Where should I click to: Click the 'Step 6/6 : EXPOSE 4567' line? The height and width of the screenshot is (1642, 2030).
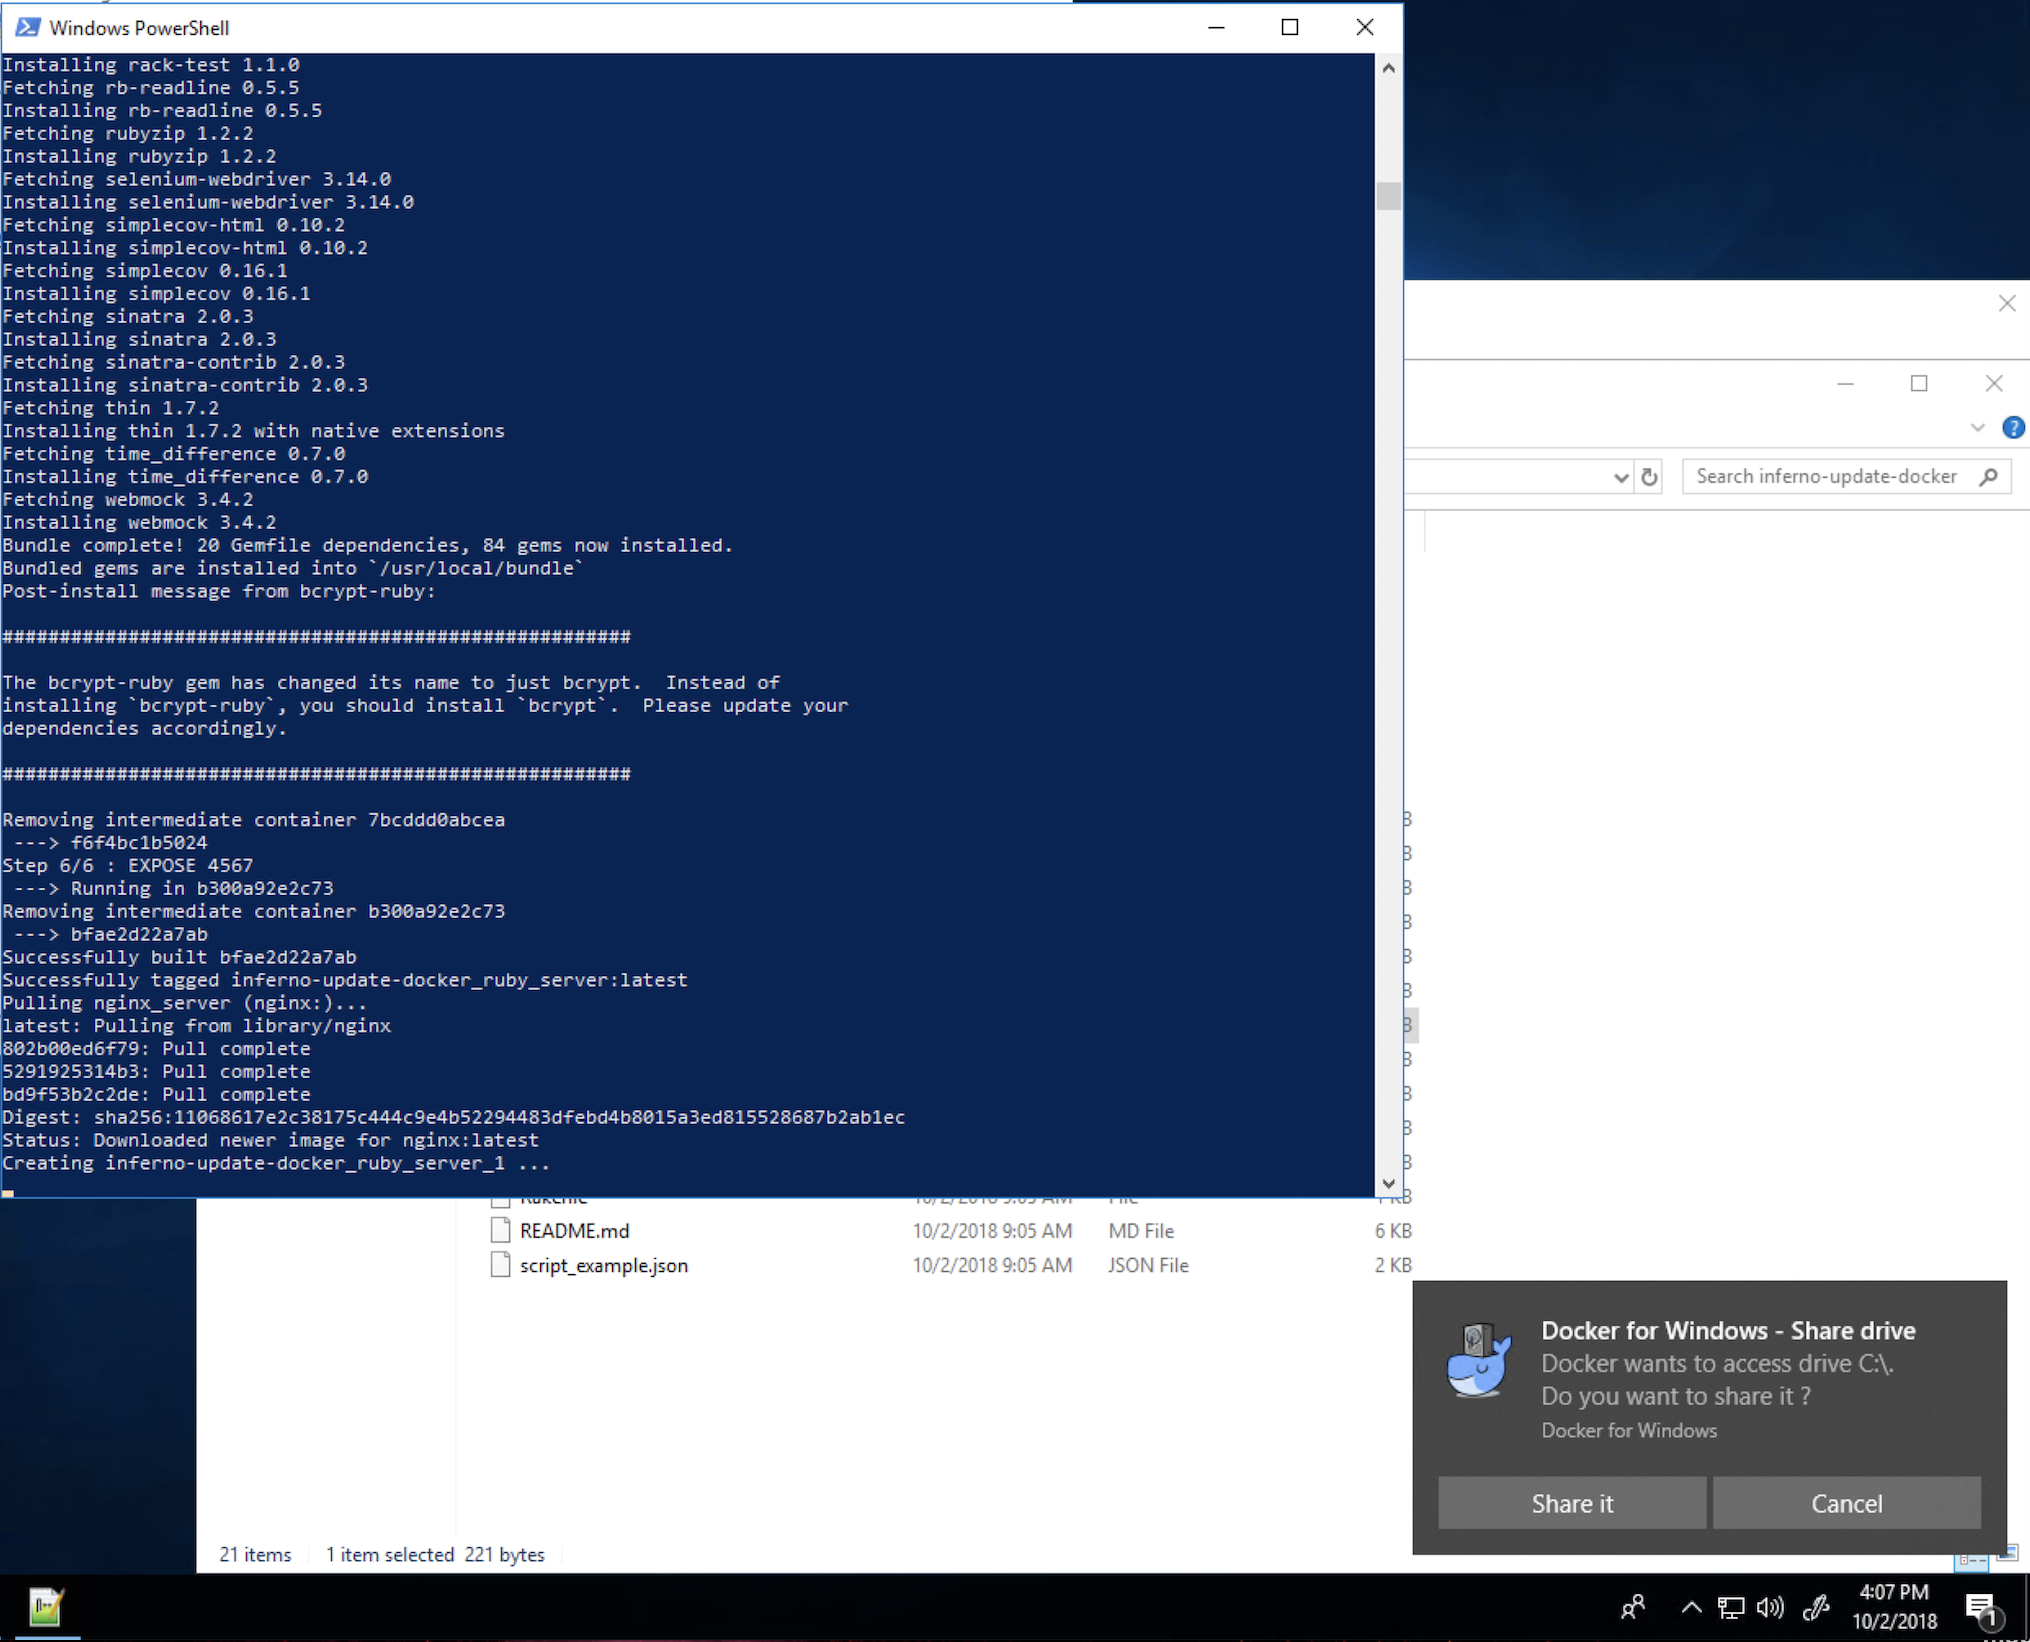click(x=128, y=865)
